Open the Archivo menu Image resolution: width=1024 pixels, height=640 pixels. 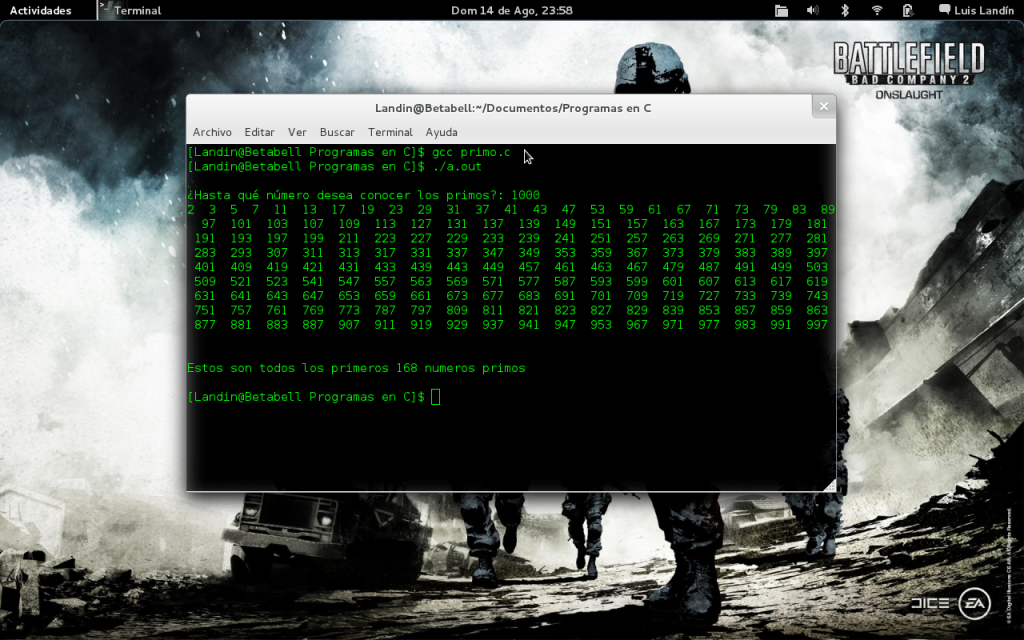pyautogui.click(x=212, y=132)
